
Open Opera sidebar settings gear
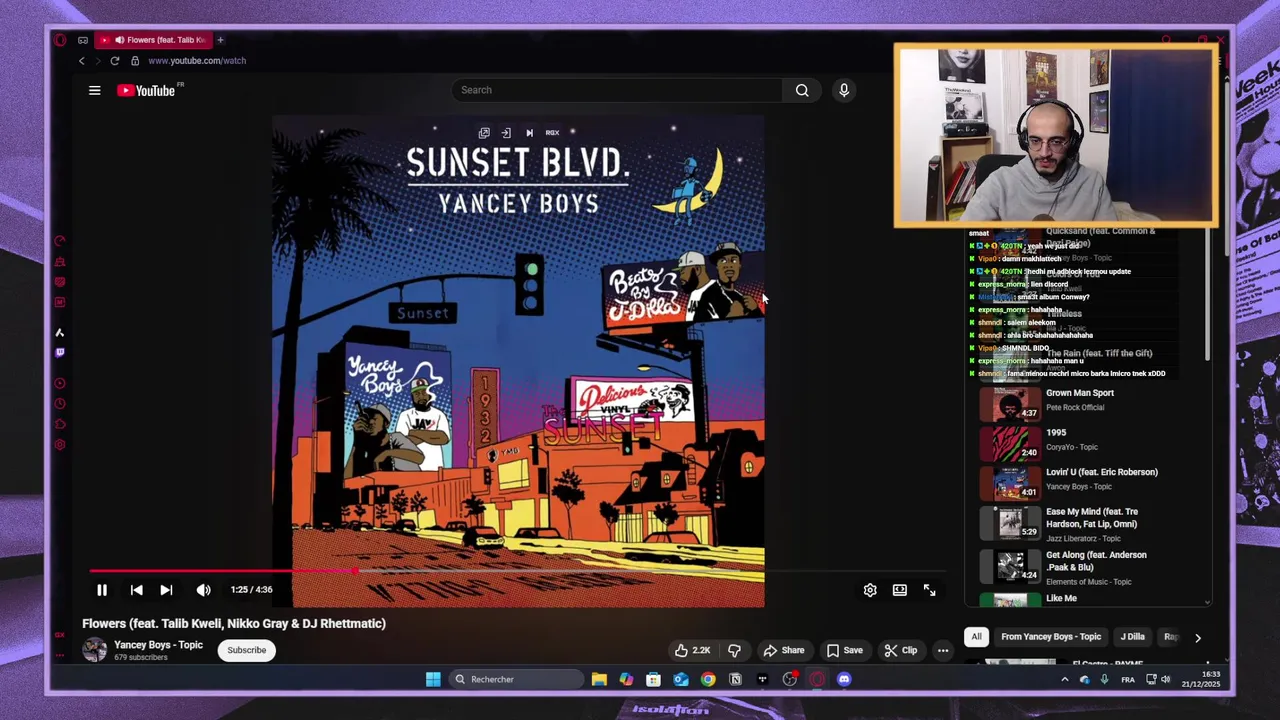[60, 445]
